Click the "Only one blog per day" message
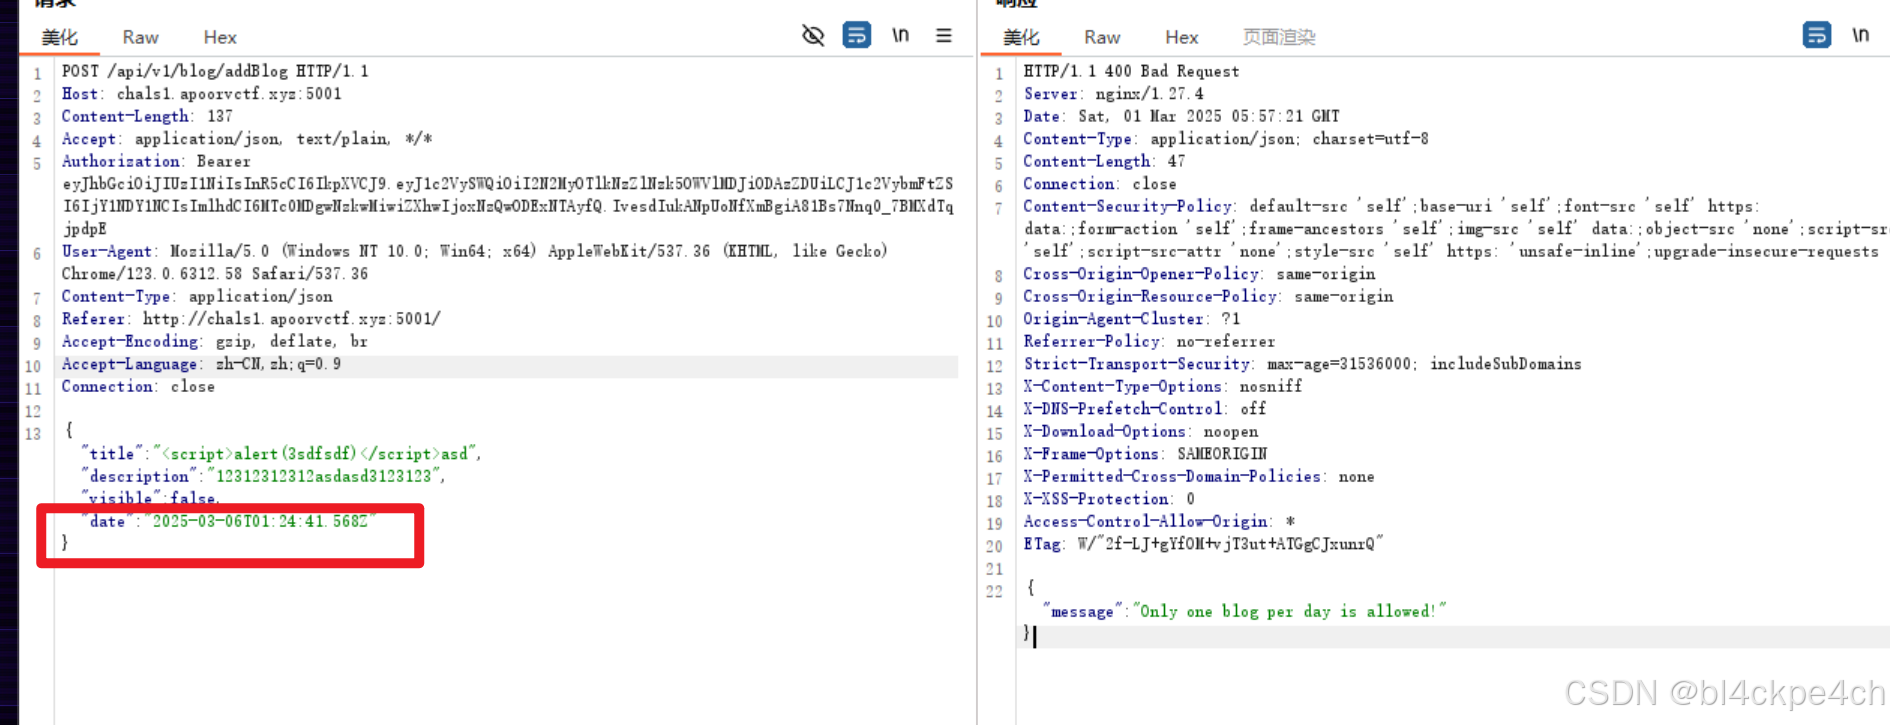Viewport: 1890px width, 725px height. [x=1288, y=611]
